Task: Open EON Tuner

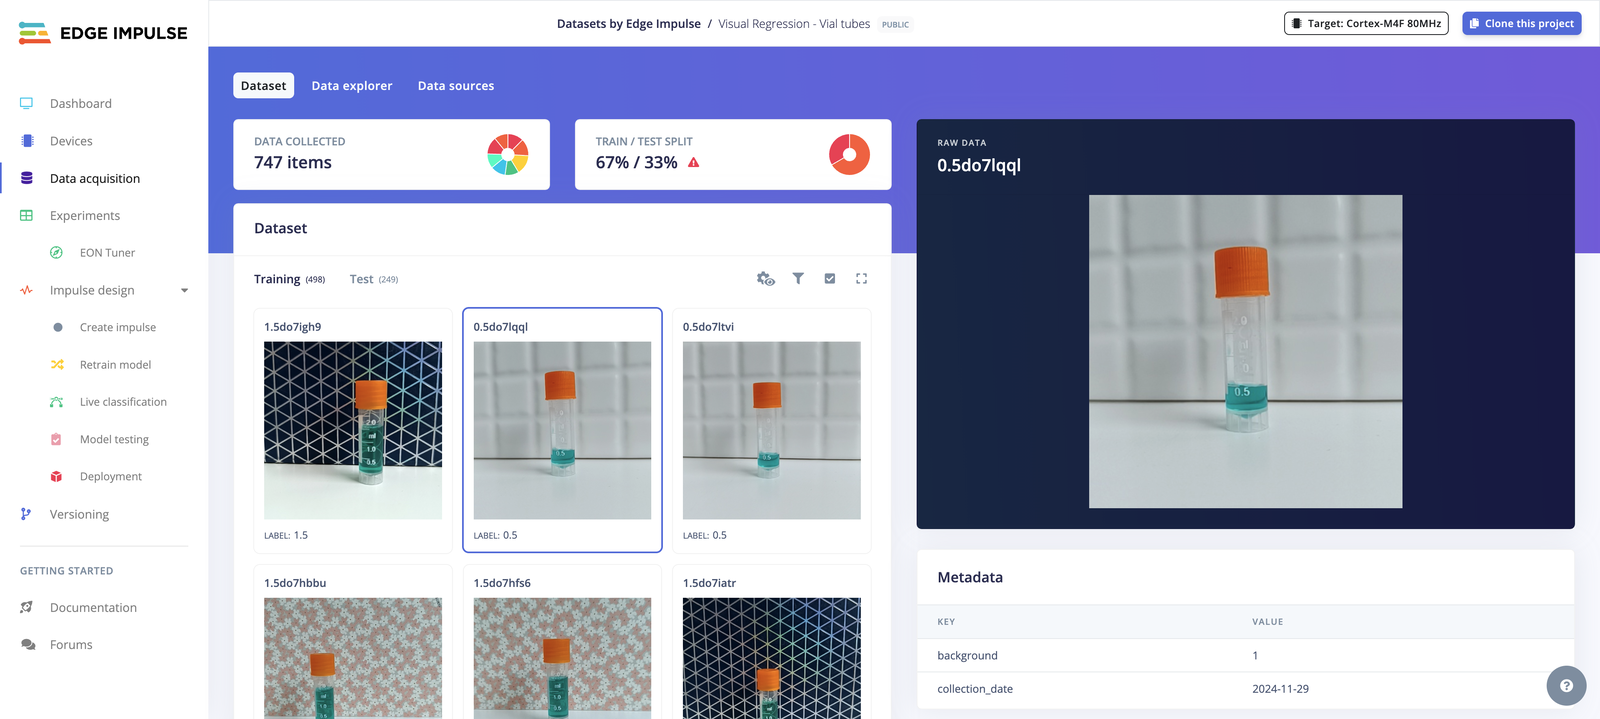Action: click(107, 253)
